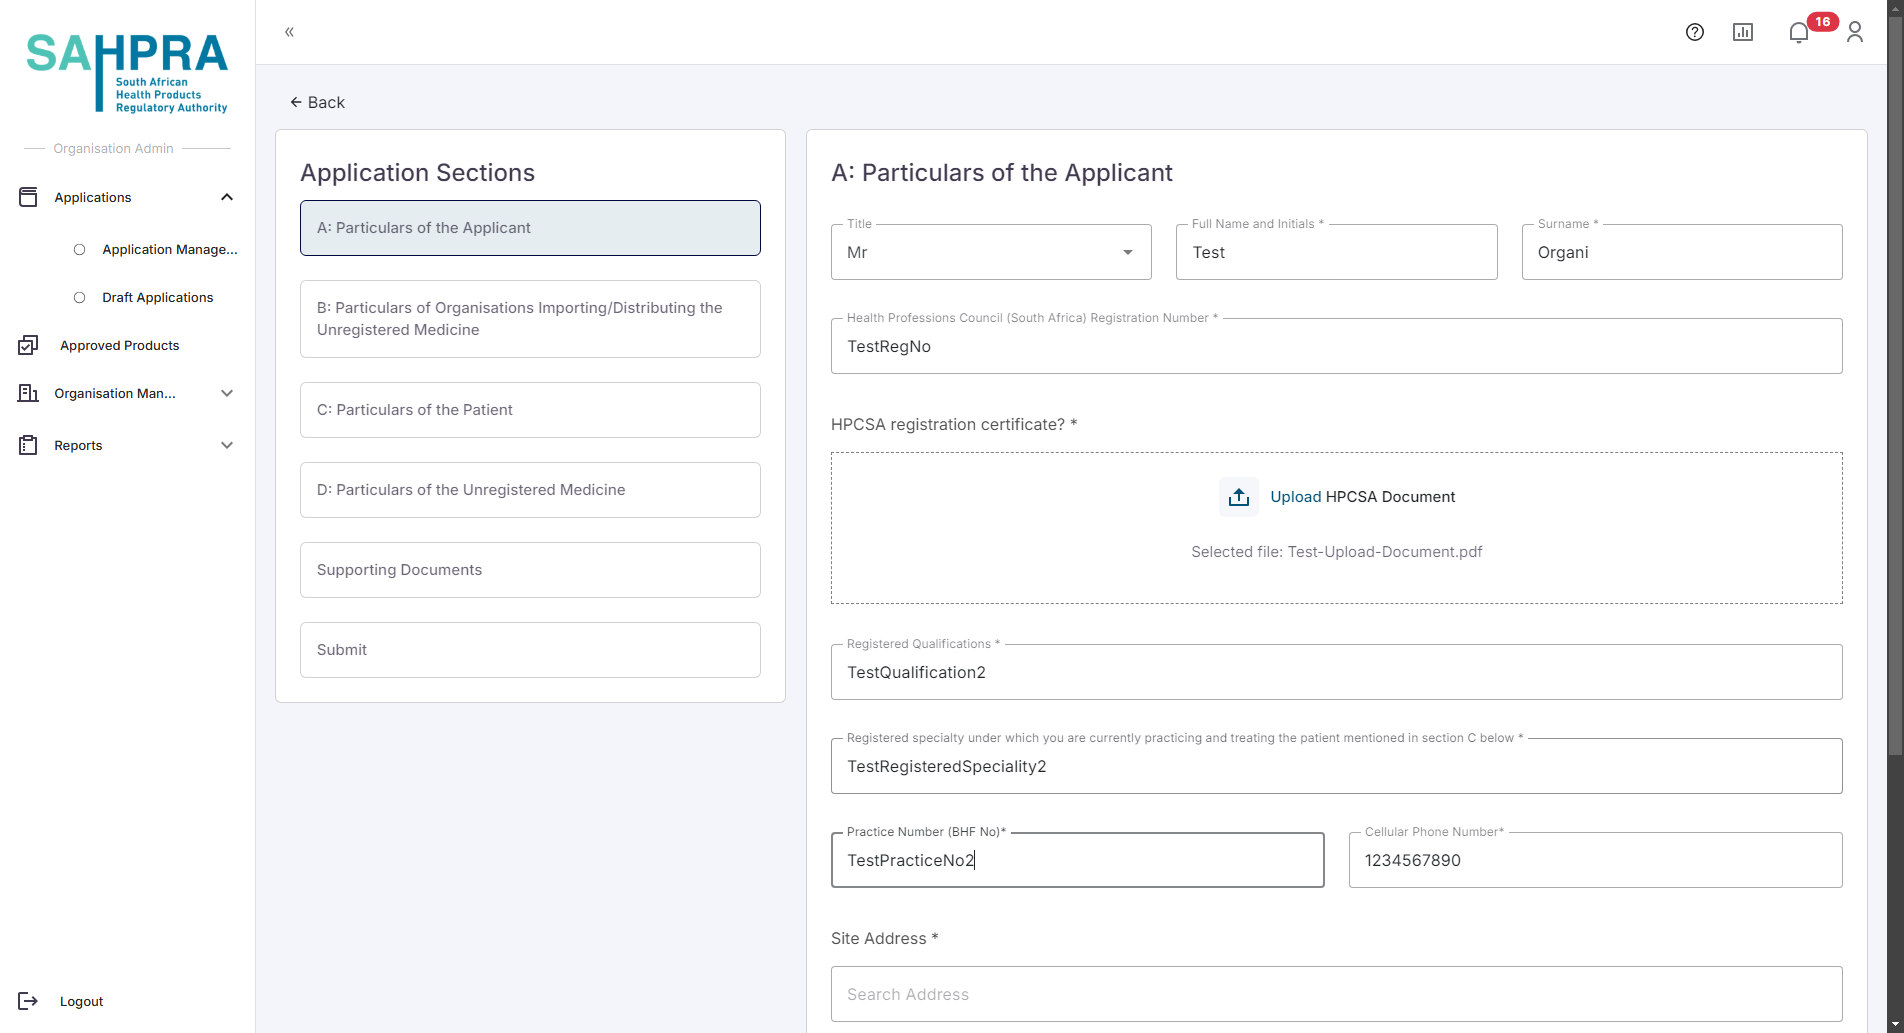Open the Supporting Documents section
The width and height of the screenshot is (1904, 1033).
(x=530, y=570)
